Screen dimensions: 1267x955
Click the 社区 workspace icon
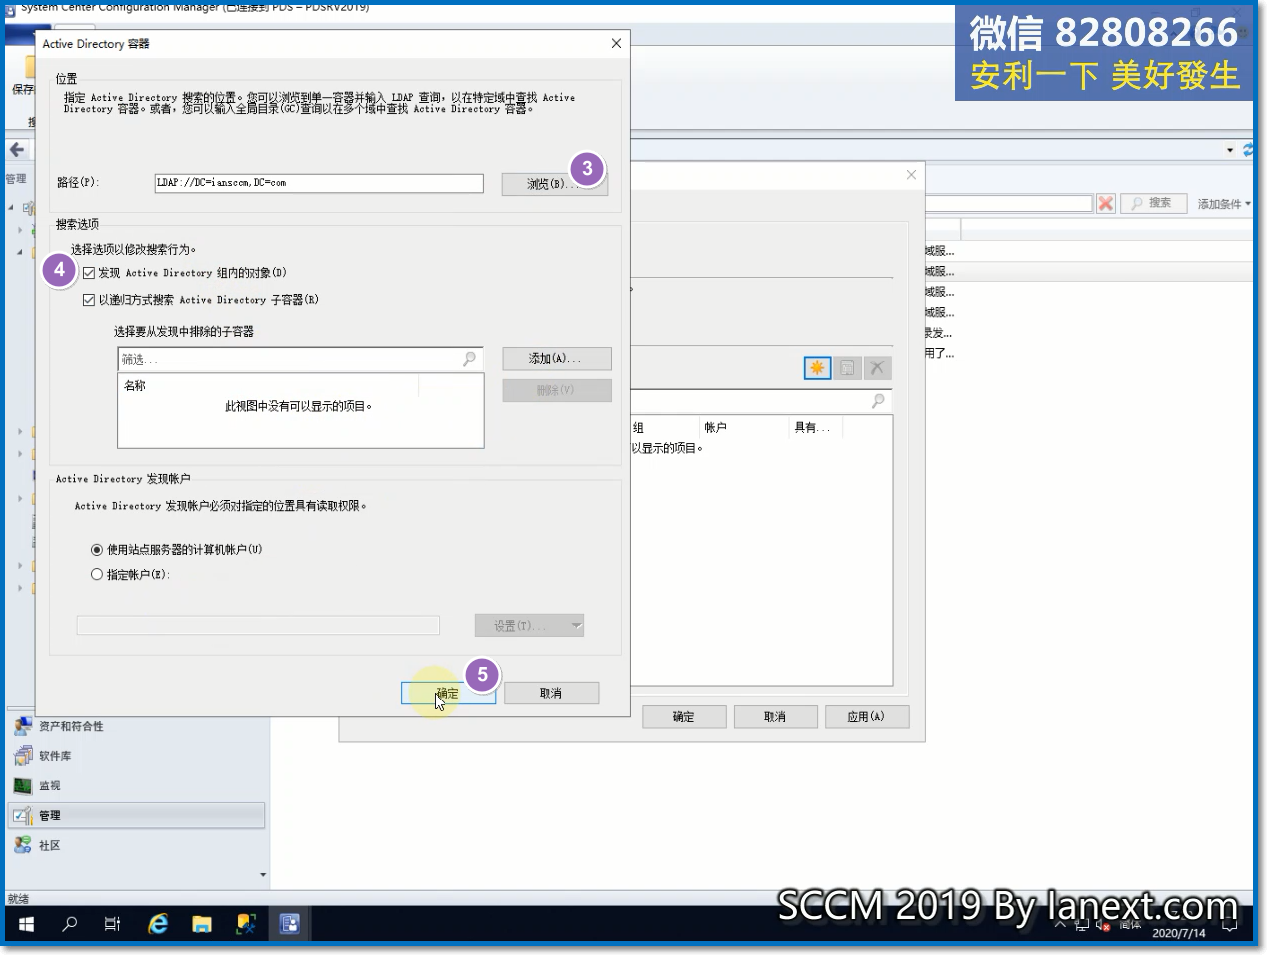[23, 846]
